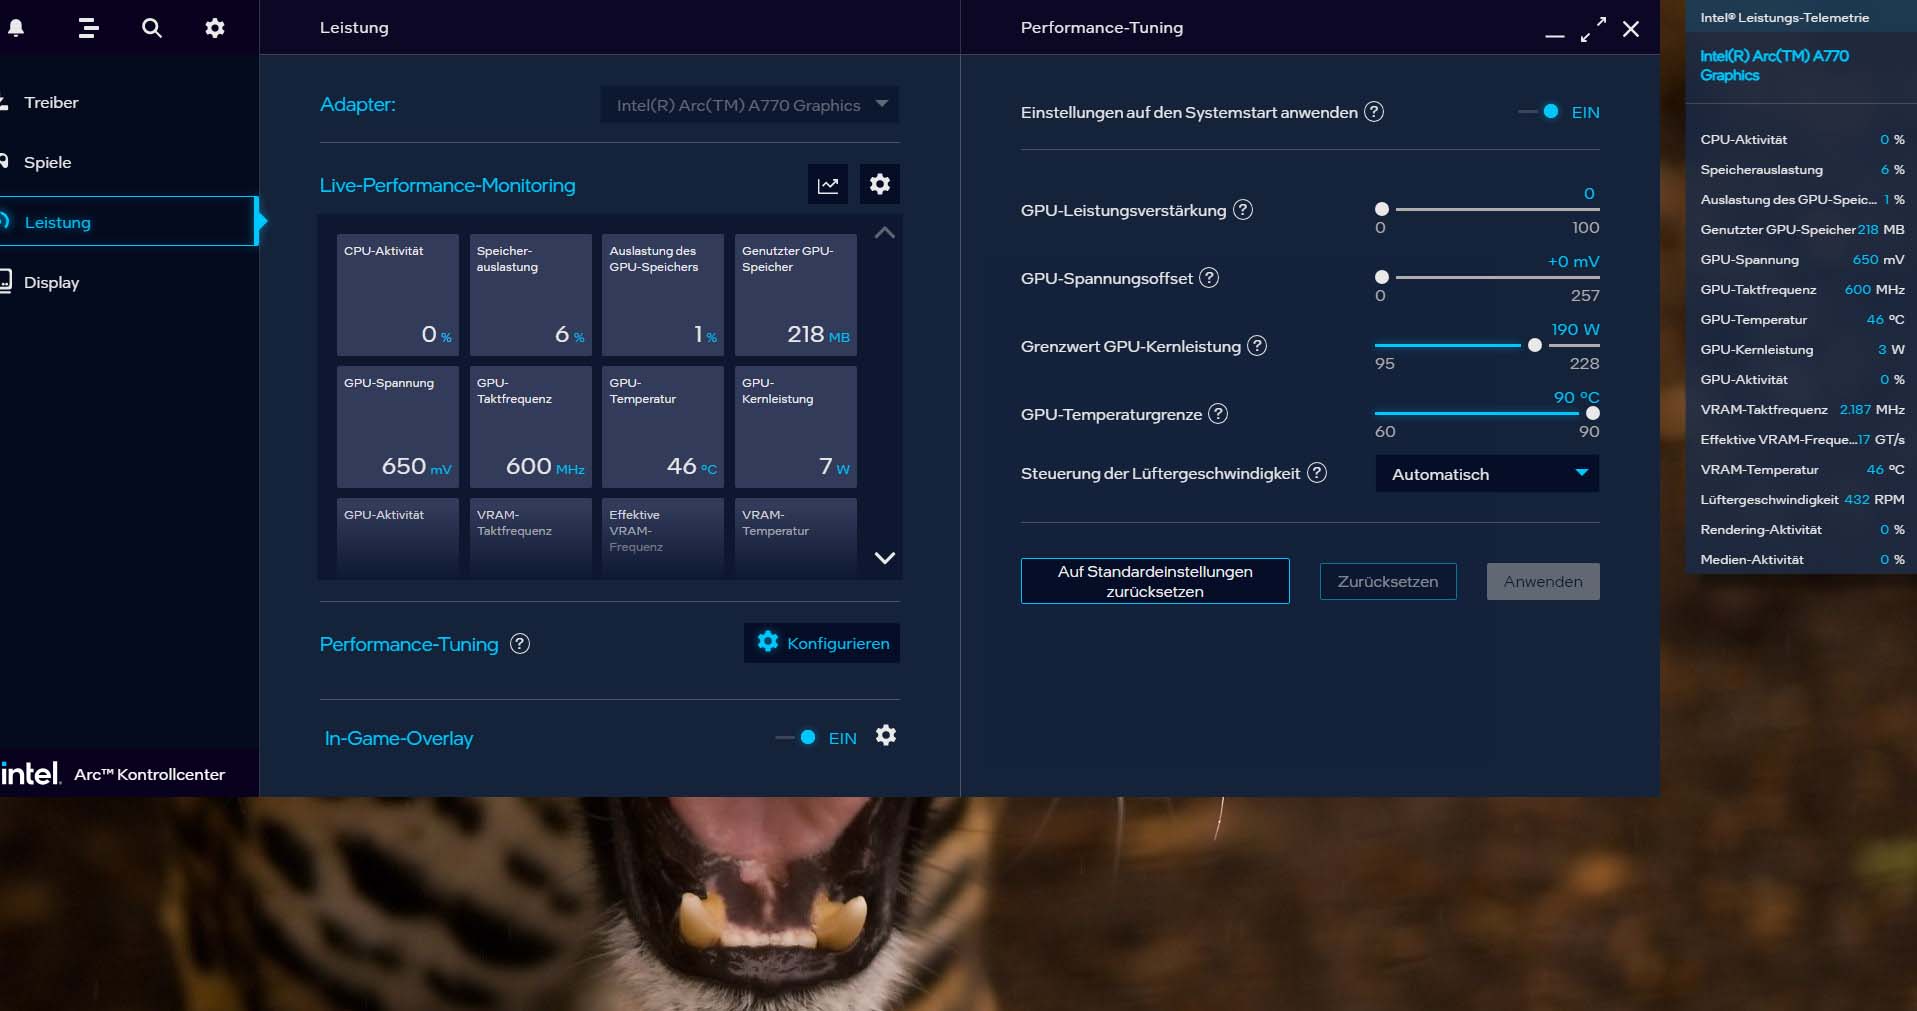Click the GPU-Leistungsverstärkung slider handle
This screenshot has width=1917, height=1011.
(1382, 209)
